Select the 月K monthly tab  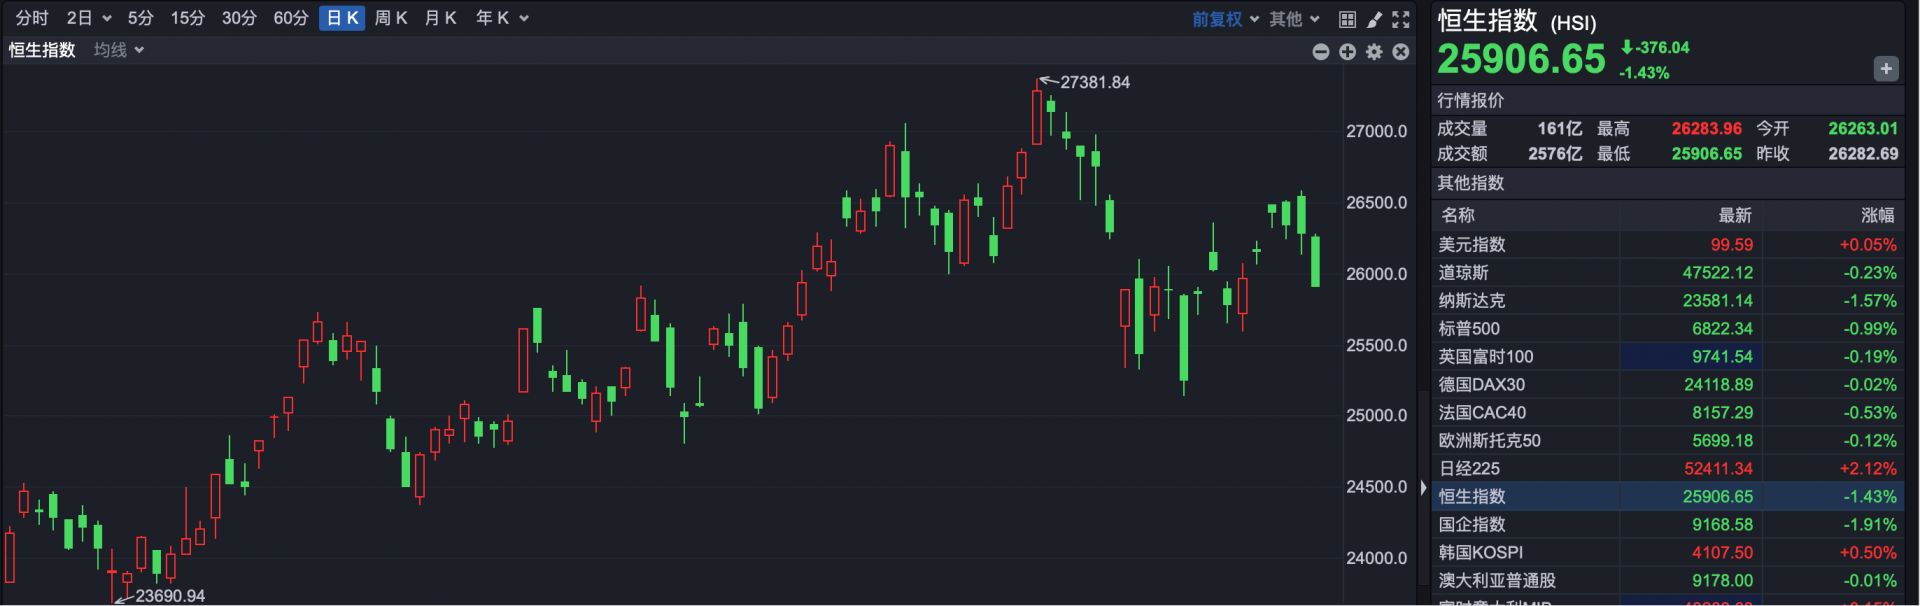440,18
